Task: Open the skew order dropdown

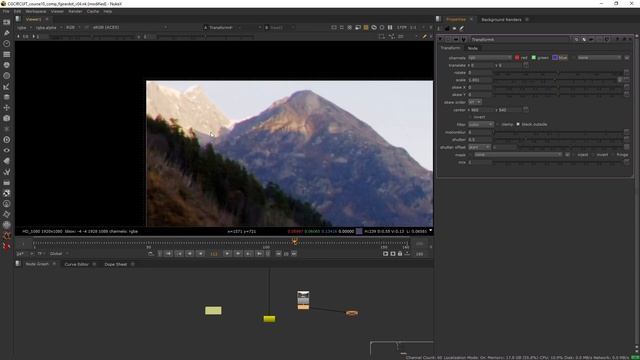Action: (475, 102)
